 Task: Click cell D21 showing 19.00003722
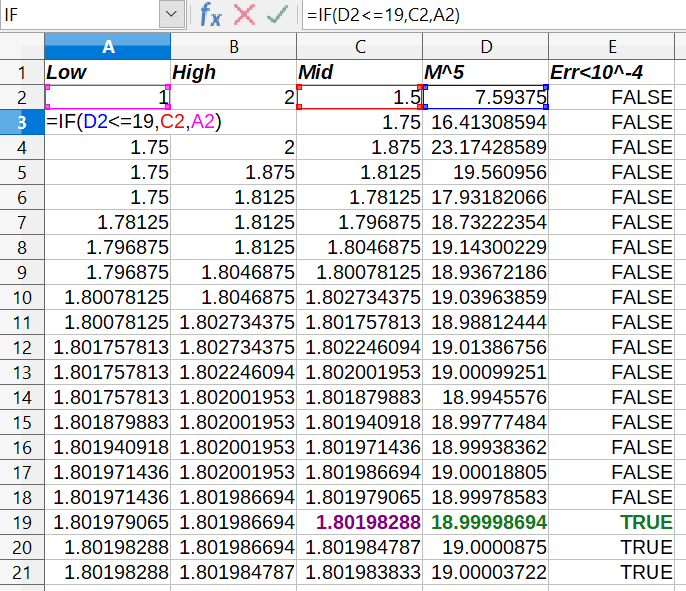(486, 572)
